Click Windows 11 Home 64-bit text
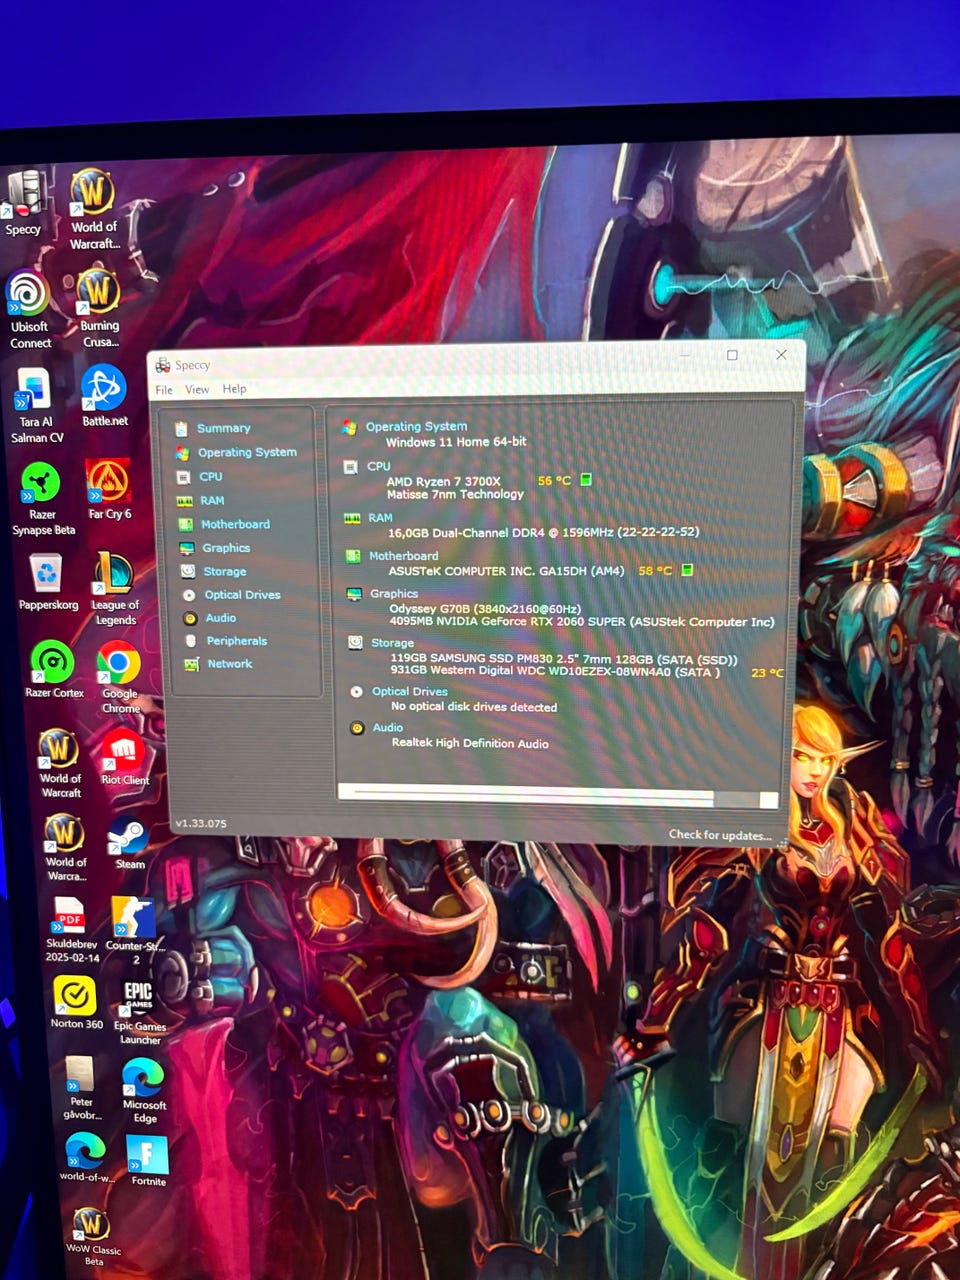The height and width of the screenshot is (1280, 960). coord(456,441)
